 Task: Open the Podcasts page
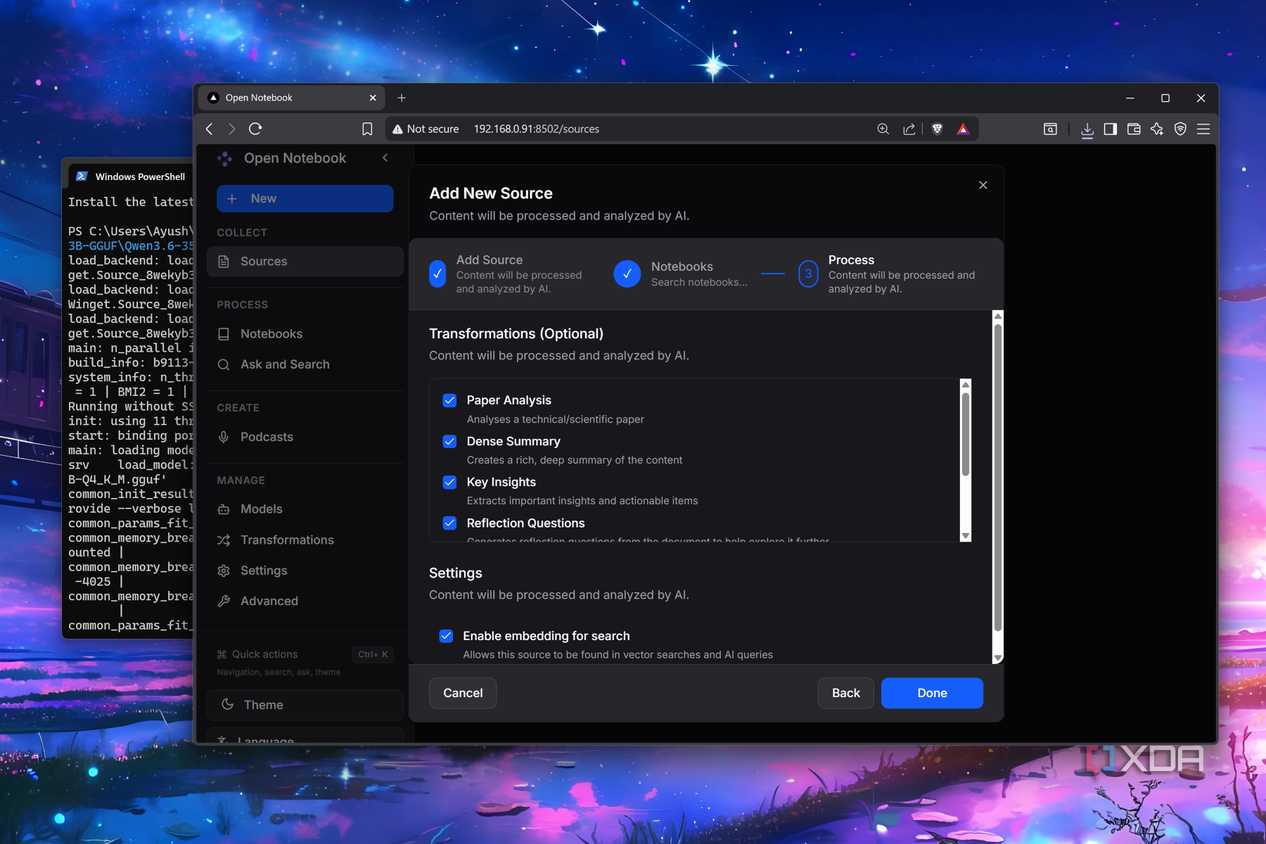click(305, 437)
